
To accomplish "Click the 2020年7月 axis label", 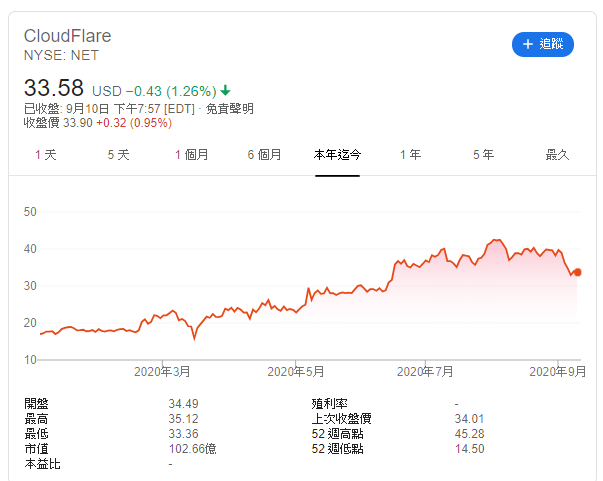I will click(425, 371).
